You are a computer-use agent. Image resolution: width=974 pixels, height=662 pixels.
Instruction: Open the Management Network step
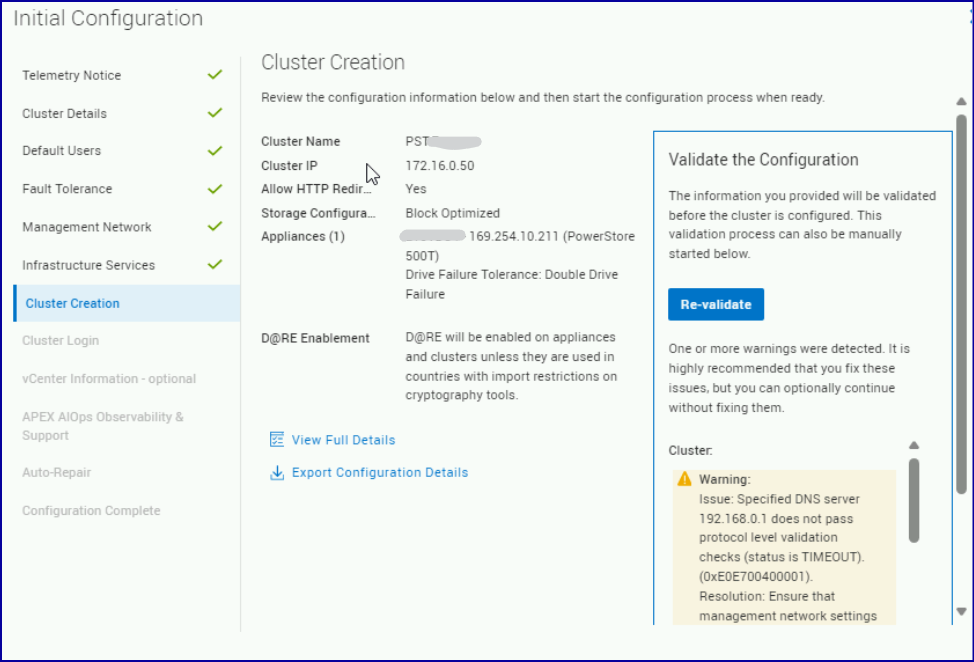(87, 227)
